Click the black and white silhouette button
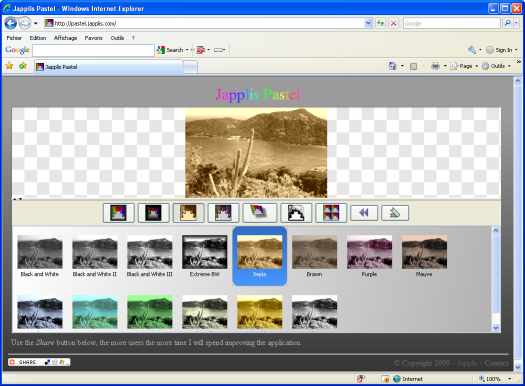Viewport: 525px width, 386px height. click(296, 213)
